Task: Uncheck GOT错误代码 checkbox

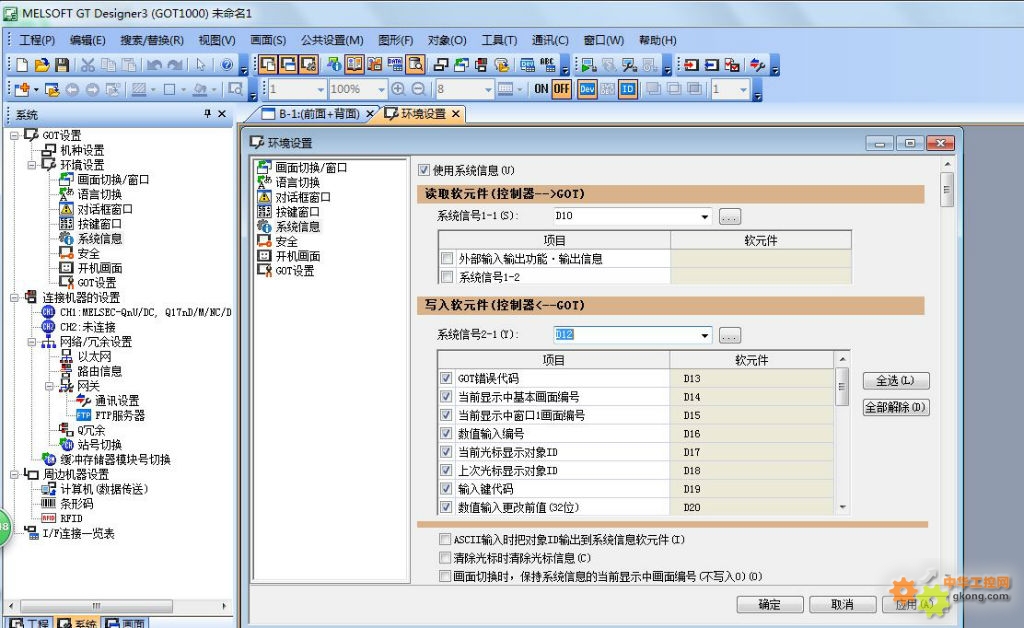Action: tap(447, 378)
